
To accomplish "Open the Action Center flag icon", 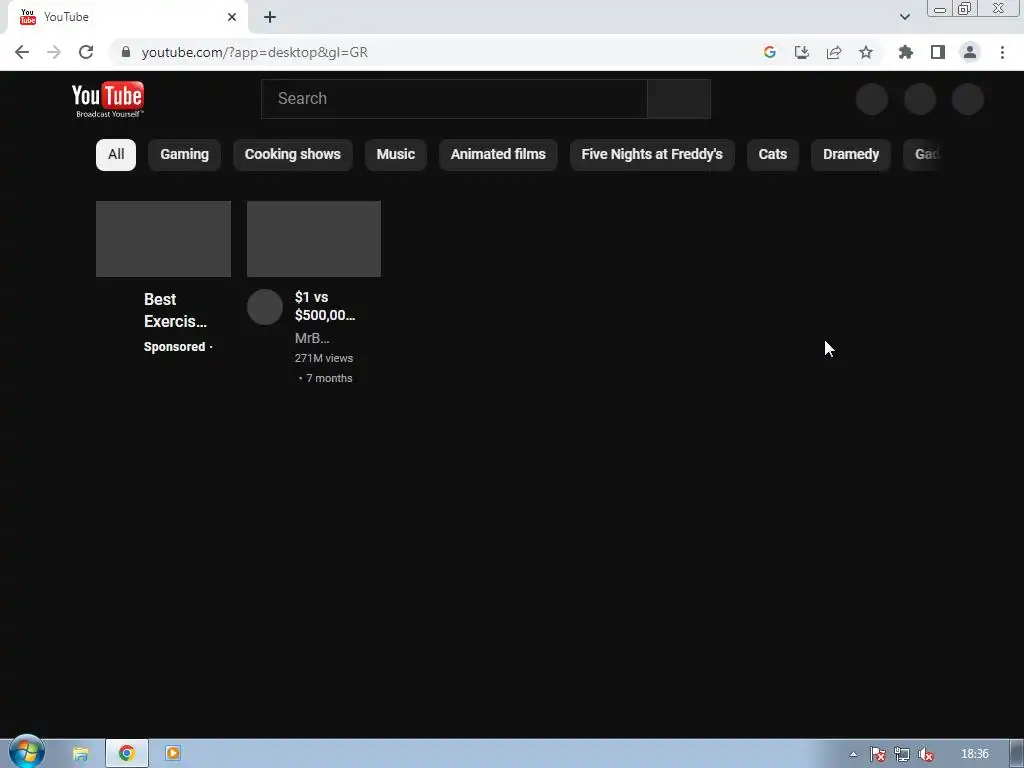I will coord(878,754).
